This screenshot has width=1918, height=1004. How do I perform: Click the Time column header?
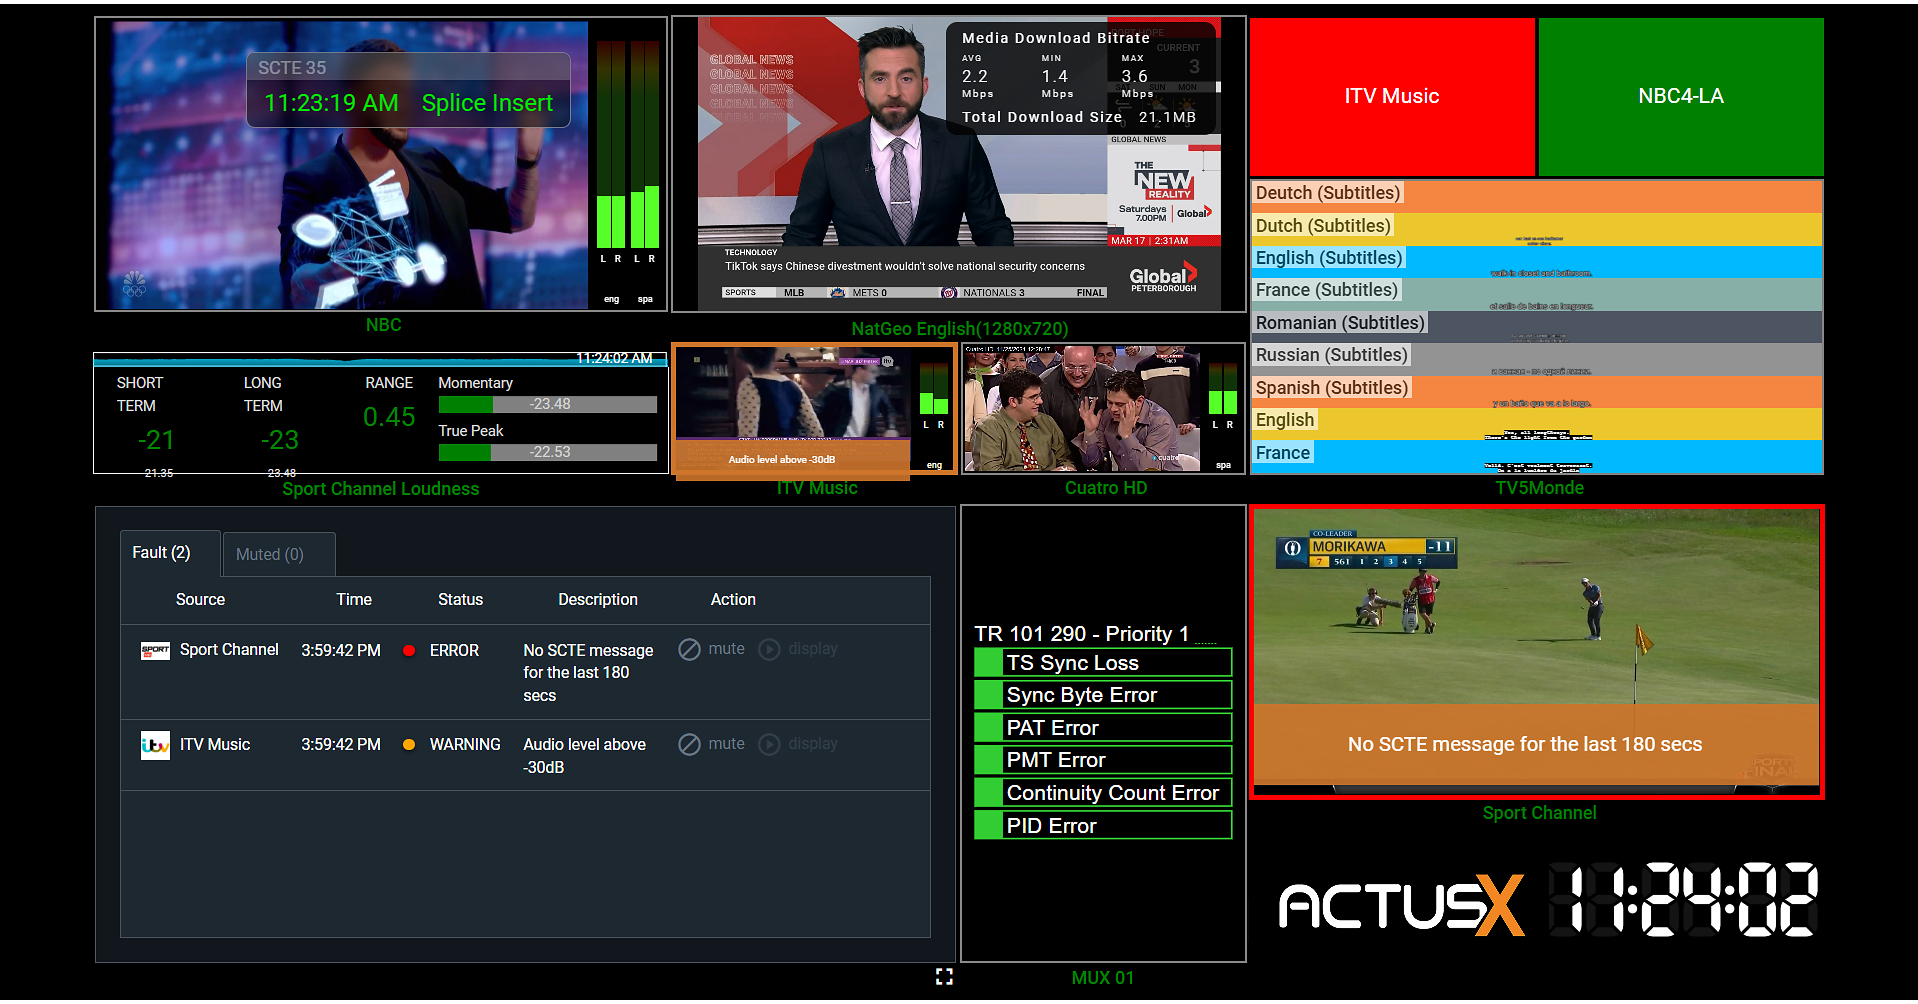(354, 600)
